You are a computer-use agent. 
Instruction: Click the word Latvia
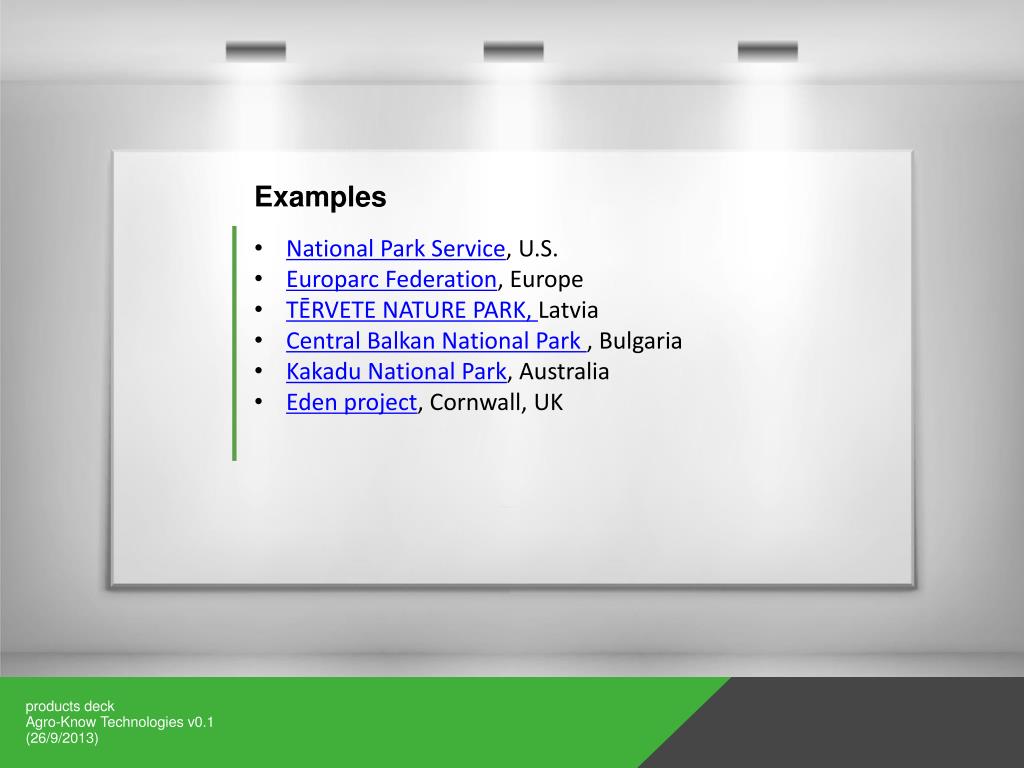568,310
